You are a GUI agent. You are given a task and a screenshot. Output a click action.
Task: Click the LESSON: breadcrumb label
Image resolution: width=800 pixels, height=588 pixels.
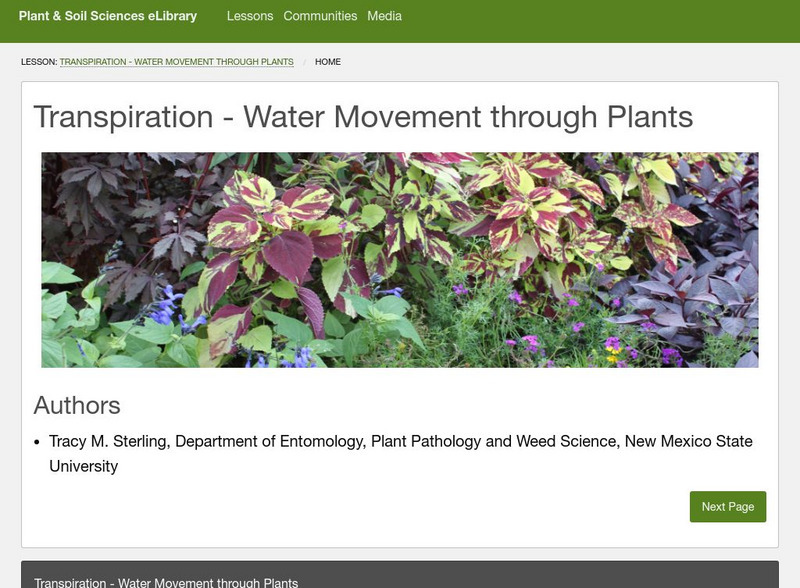[x=39, y=62]
